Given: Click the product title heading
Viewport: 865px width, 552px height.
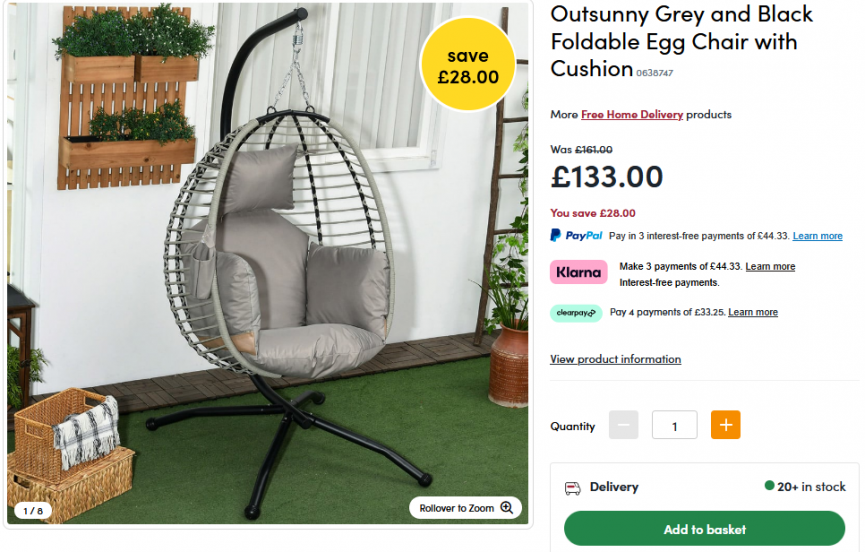Looking at the screenshot, I should [681, 42].
